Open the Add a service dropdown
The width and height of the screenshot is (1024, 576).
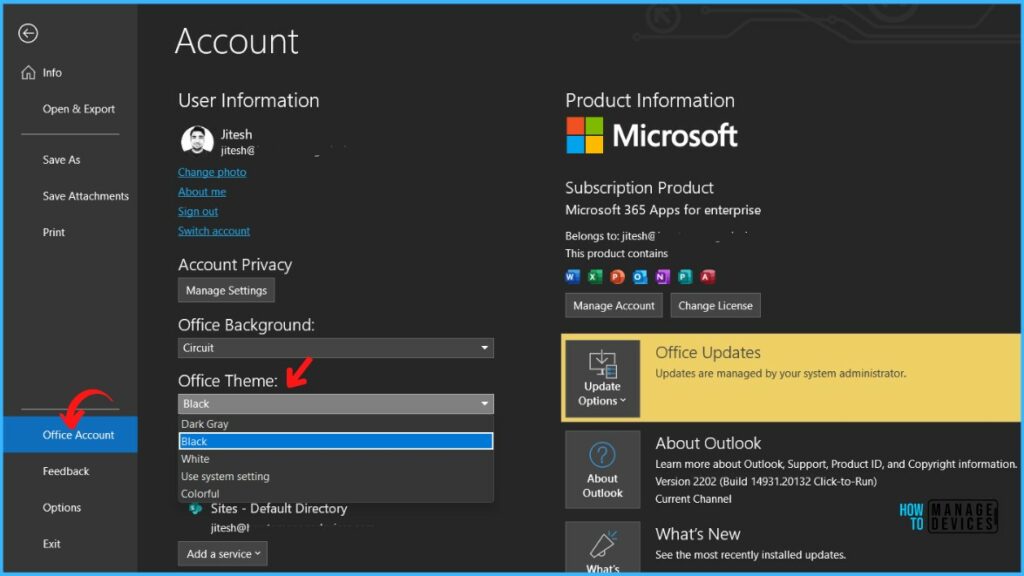223,553
